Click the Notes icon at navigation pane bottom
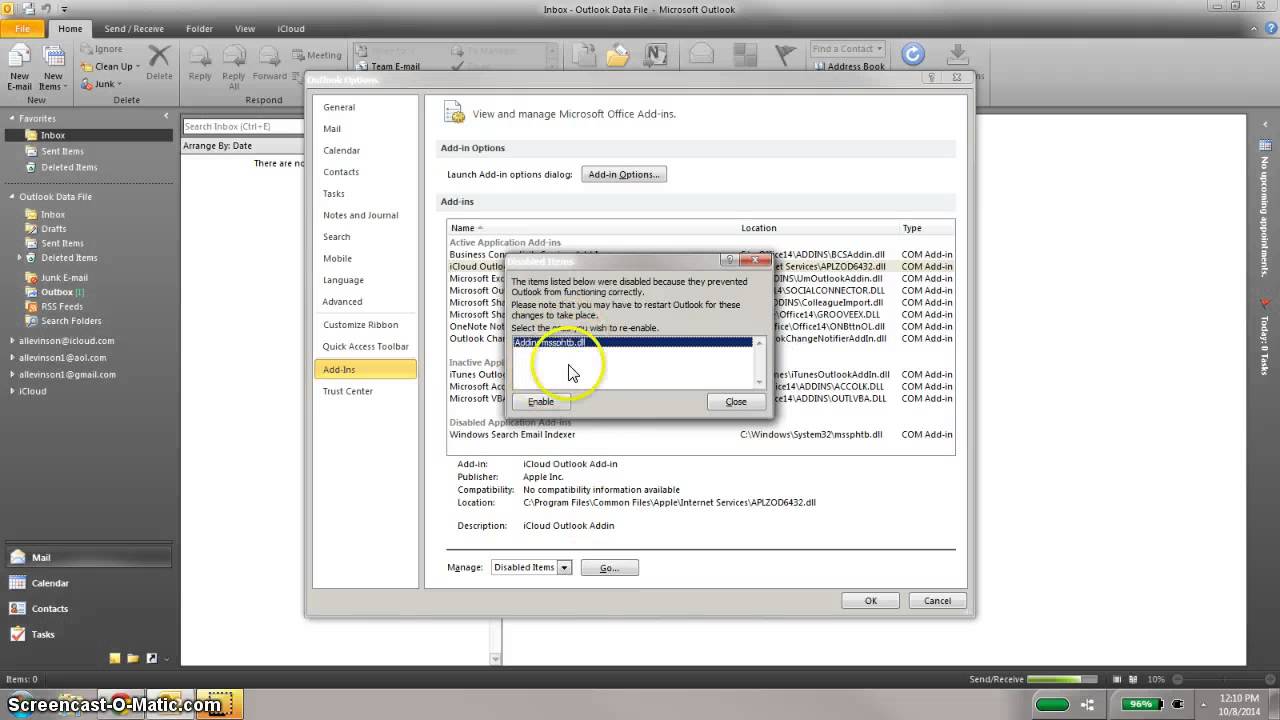 coord(115,658)
